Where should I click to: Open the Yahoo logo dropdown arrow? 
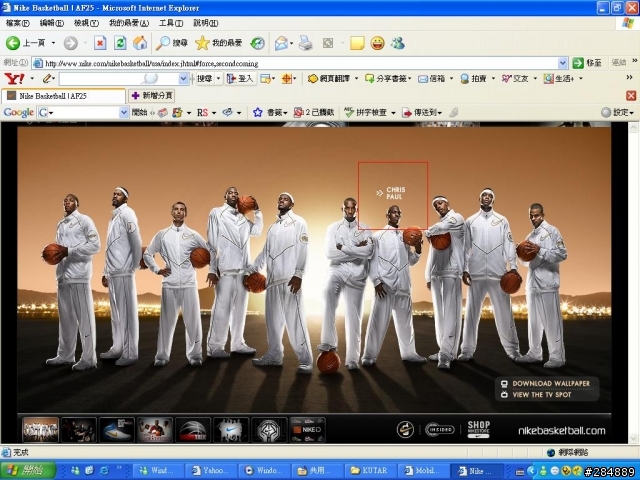tap(32, 78)
